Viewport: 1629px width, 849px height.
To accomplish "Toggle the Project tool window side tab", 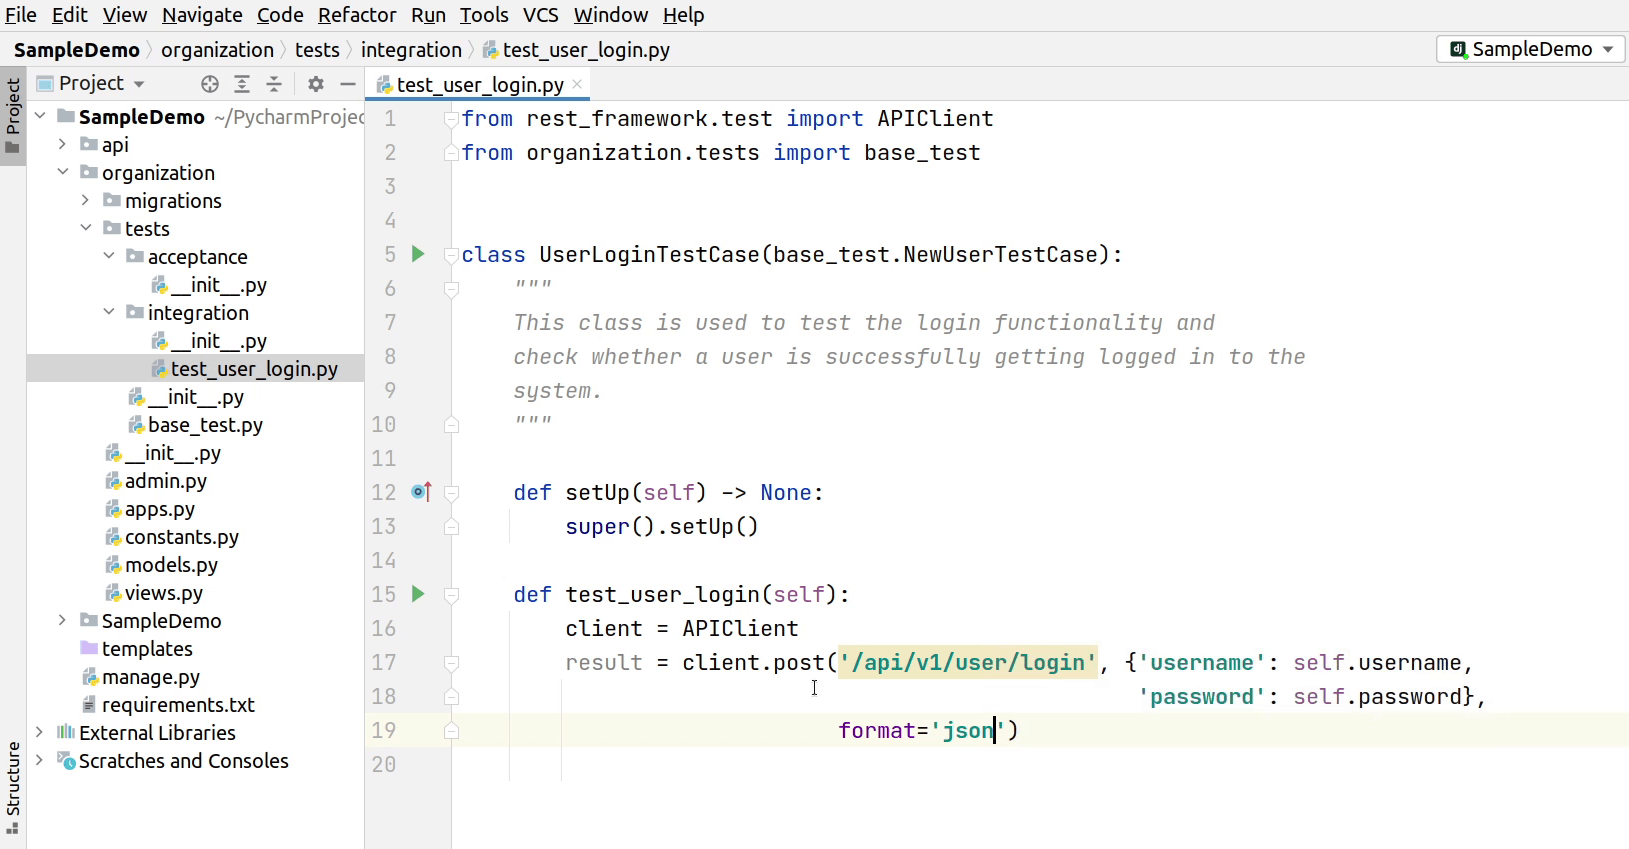I will point(13,114).
